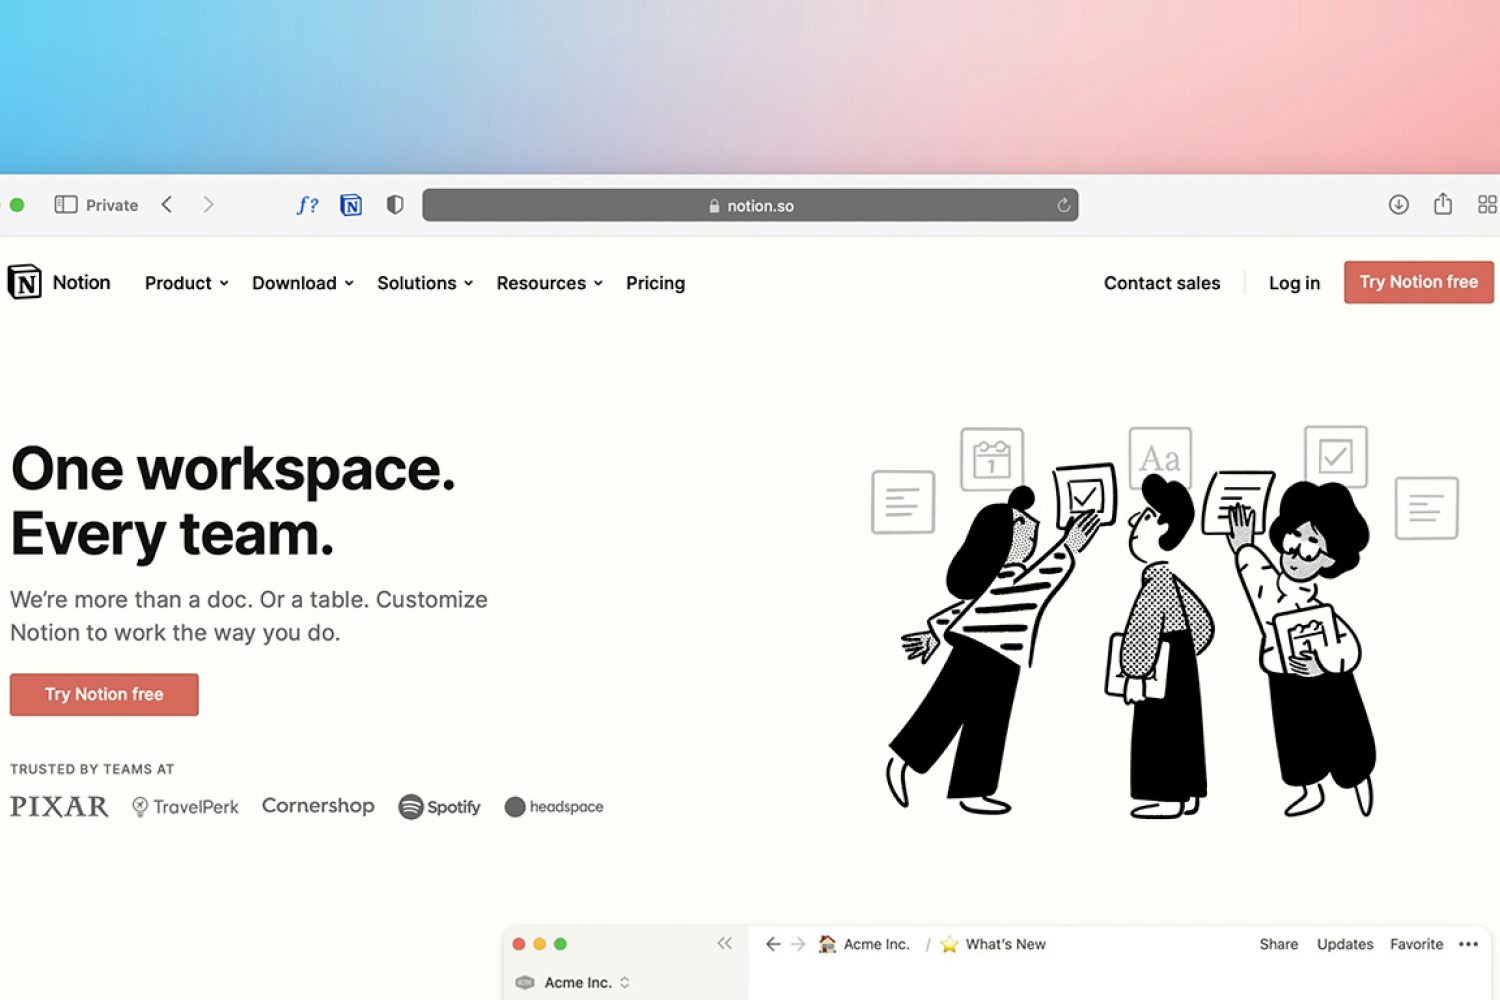Open the f? font extension icon
Viewport: 1500px width, 1000px height.
tap(308, 205)
